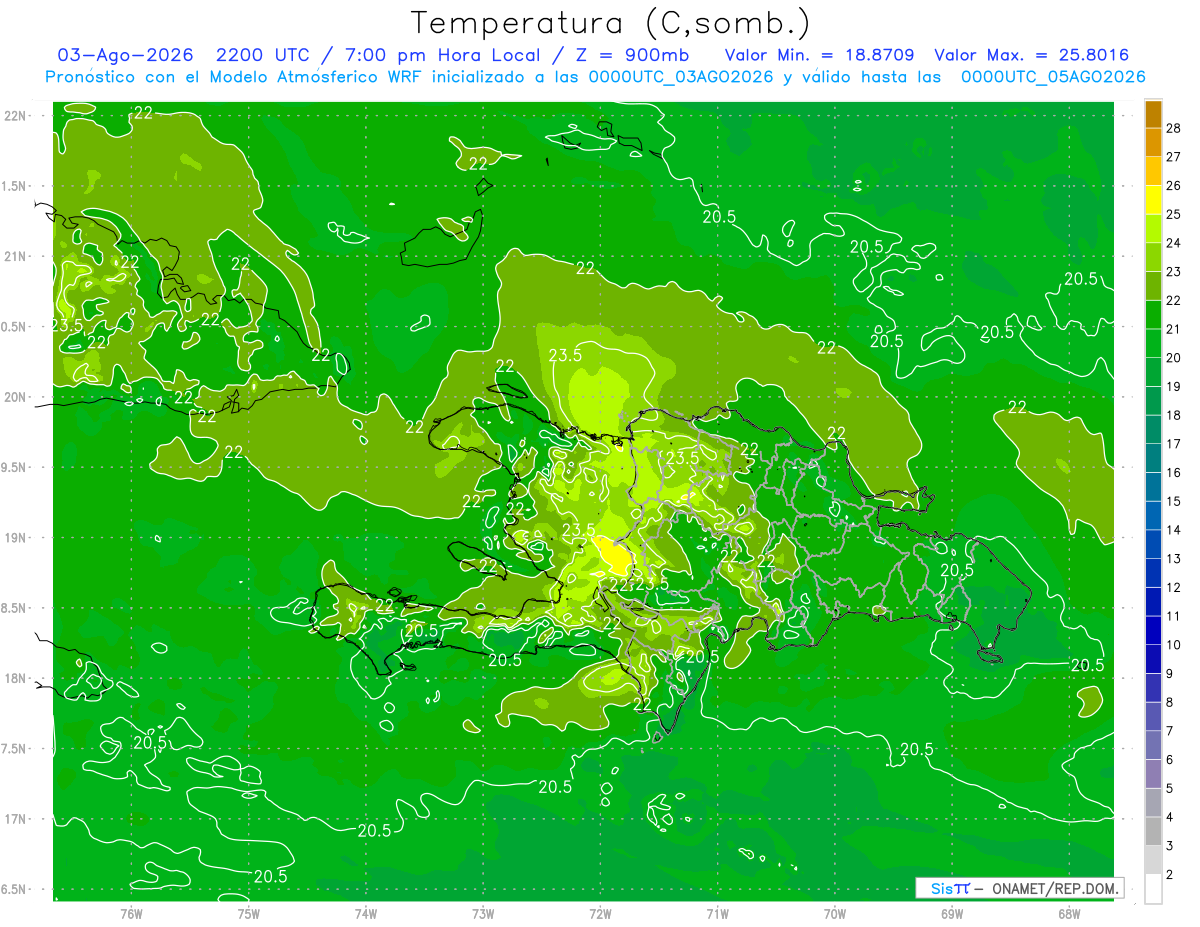Click the '22N' latitude axis label
This screenshot has width=1200, height=927.
[16, 115]
